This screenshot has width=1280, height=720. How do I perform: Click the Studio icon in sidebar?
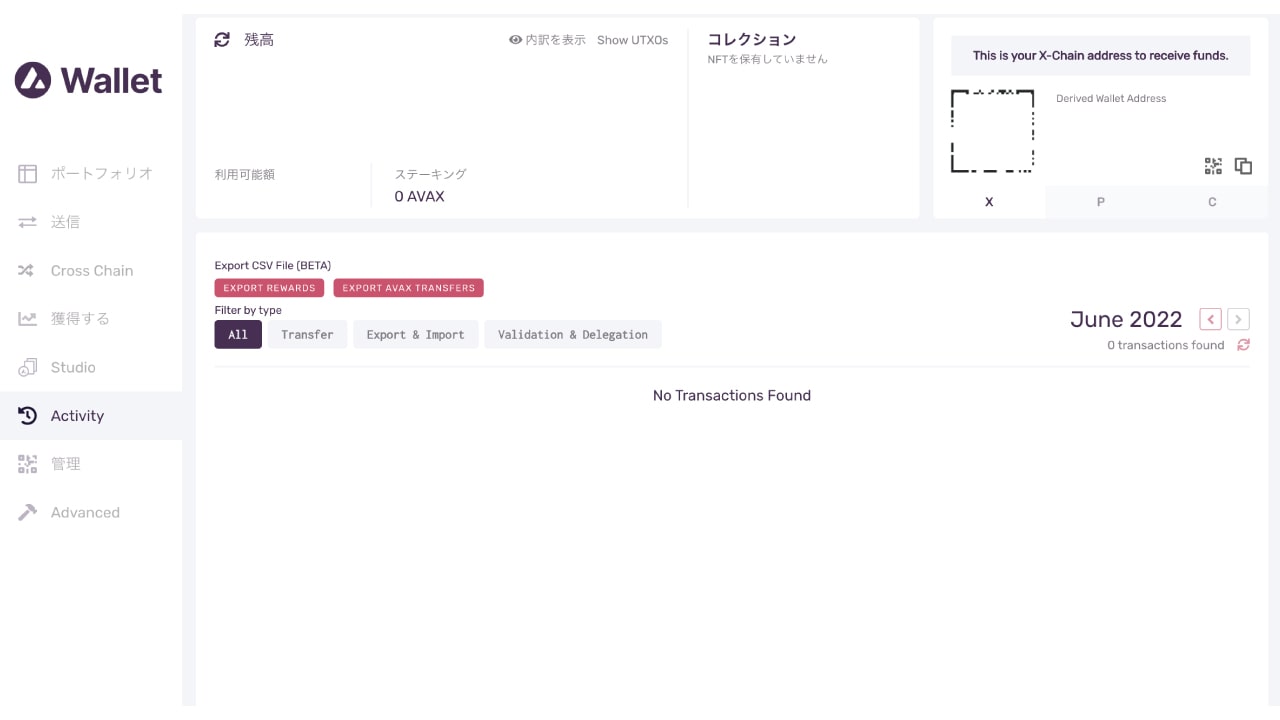[28, 367]
